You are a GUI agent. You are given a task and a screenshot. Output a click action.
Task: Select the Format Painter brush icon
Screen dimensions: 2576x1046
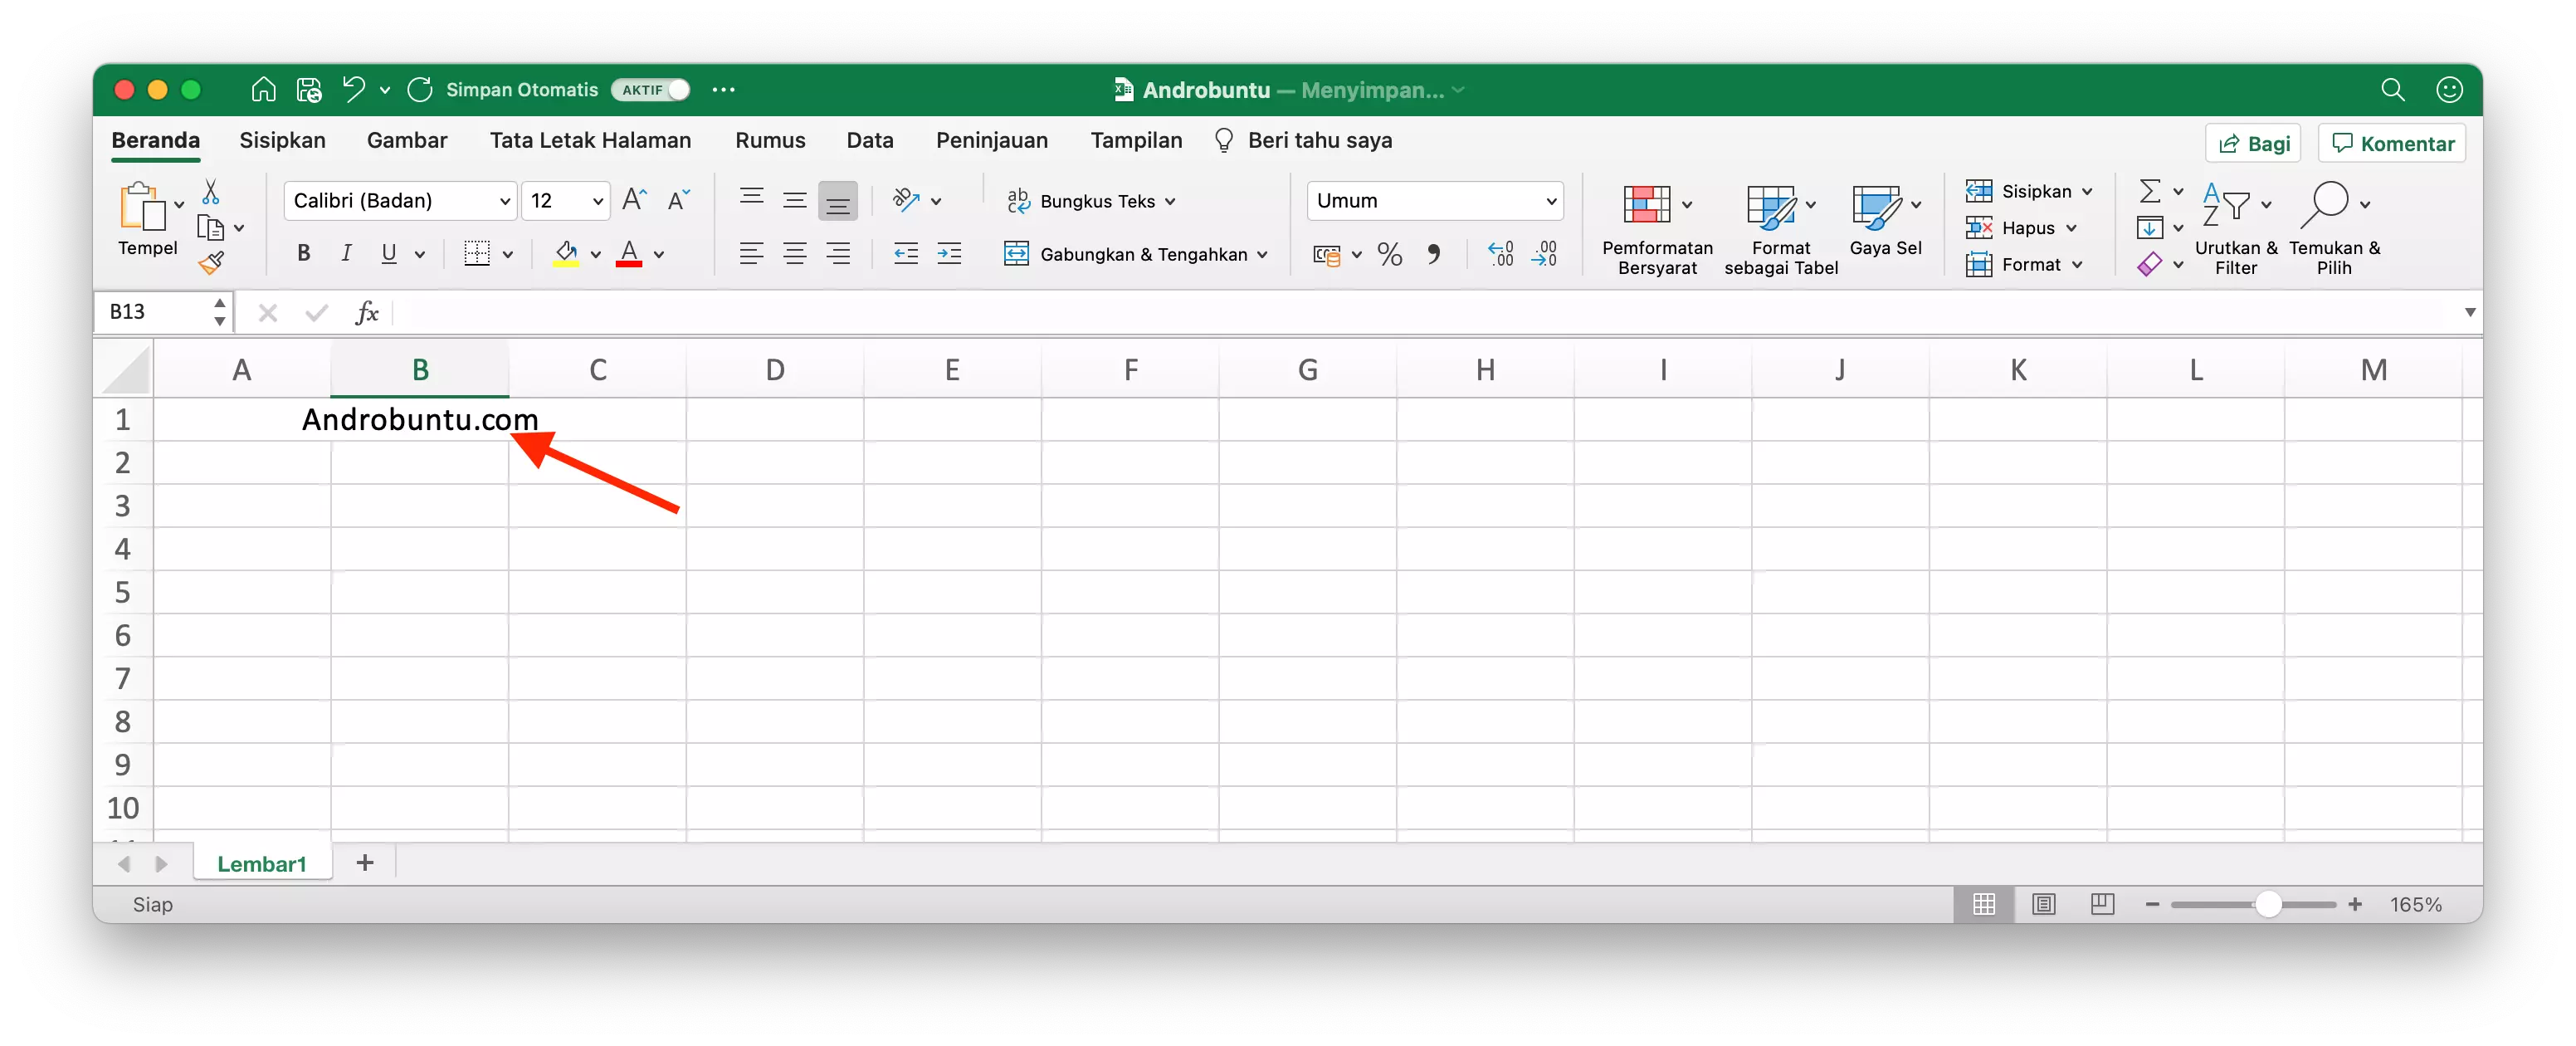coord(211,265)
